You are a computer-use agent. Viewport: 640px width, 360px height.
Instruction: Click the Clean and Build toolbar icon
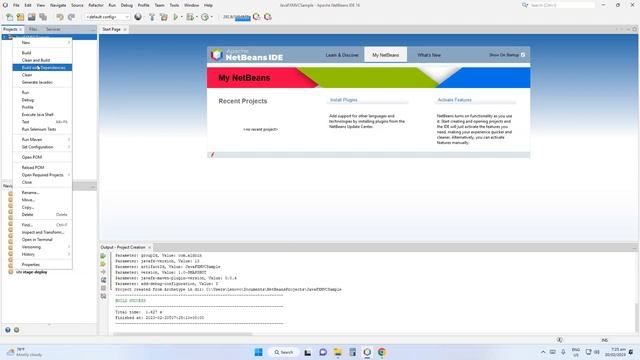pyautogui.click(x=164, y=17)
